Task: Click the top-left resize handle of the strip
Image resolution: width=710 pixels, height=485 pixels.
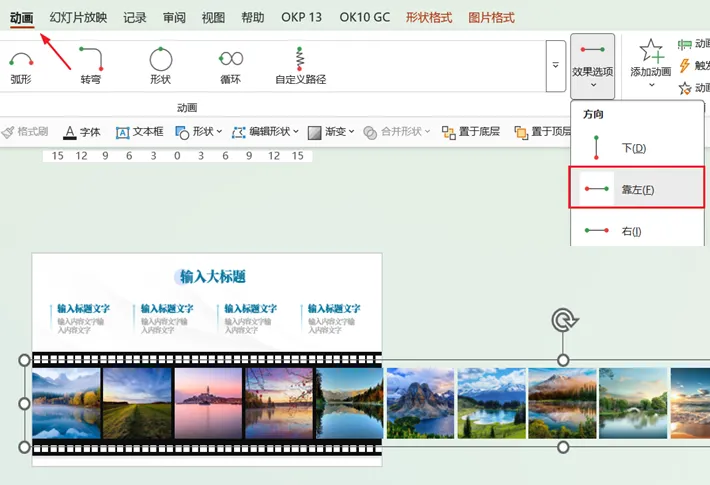Action: [x=24, y=360]
